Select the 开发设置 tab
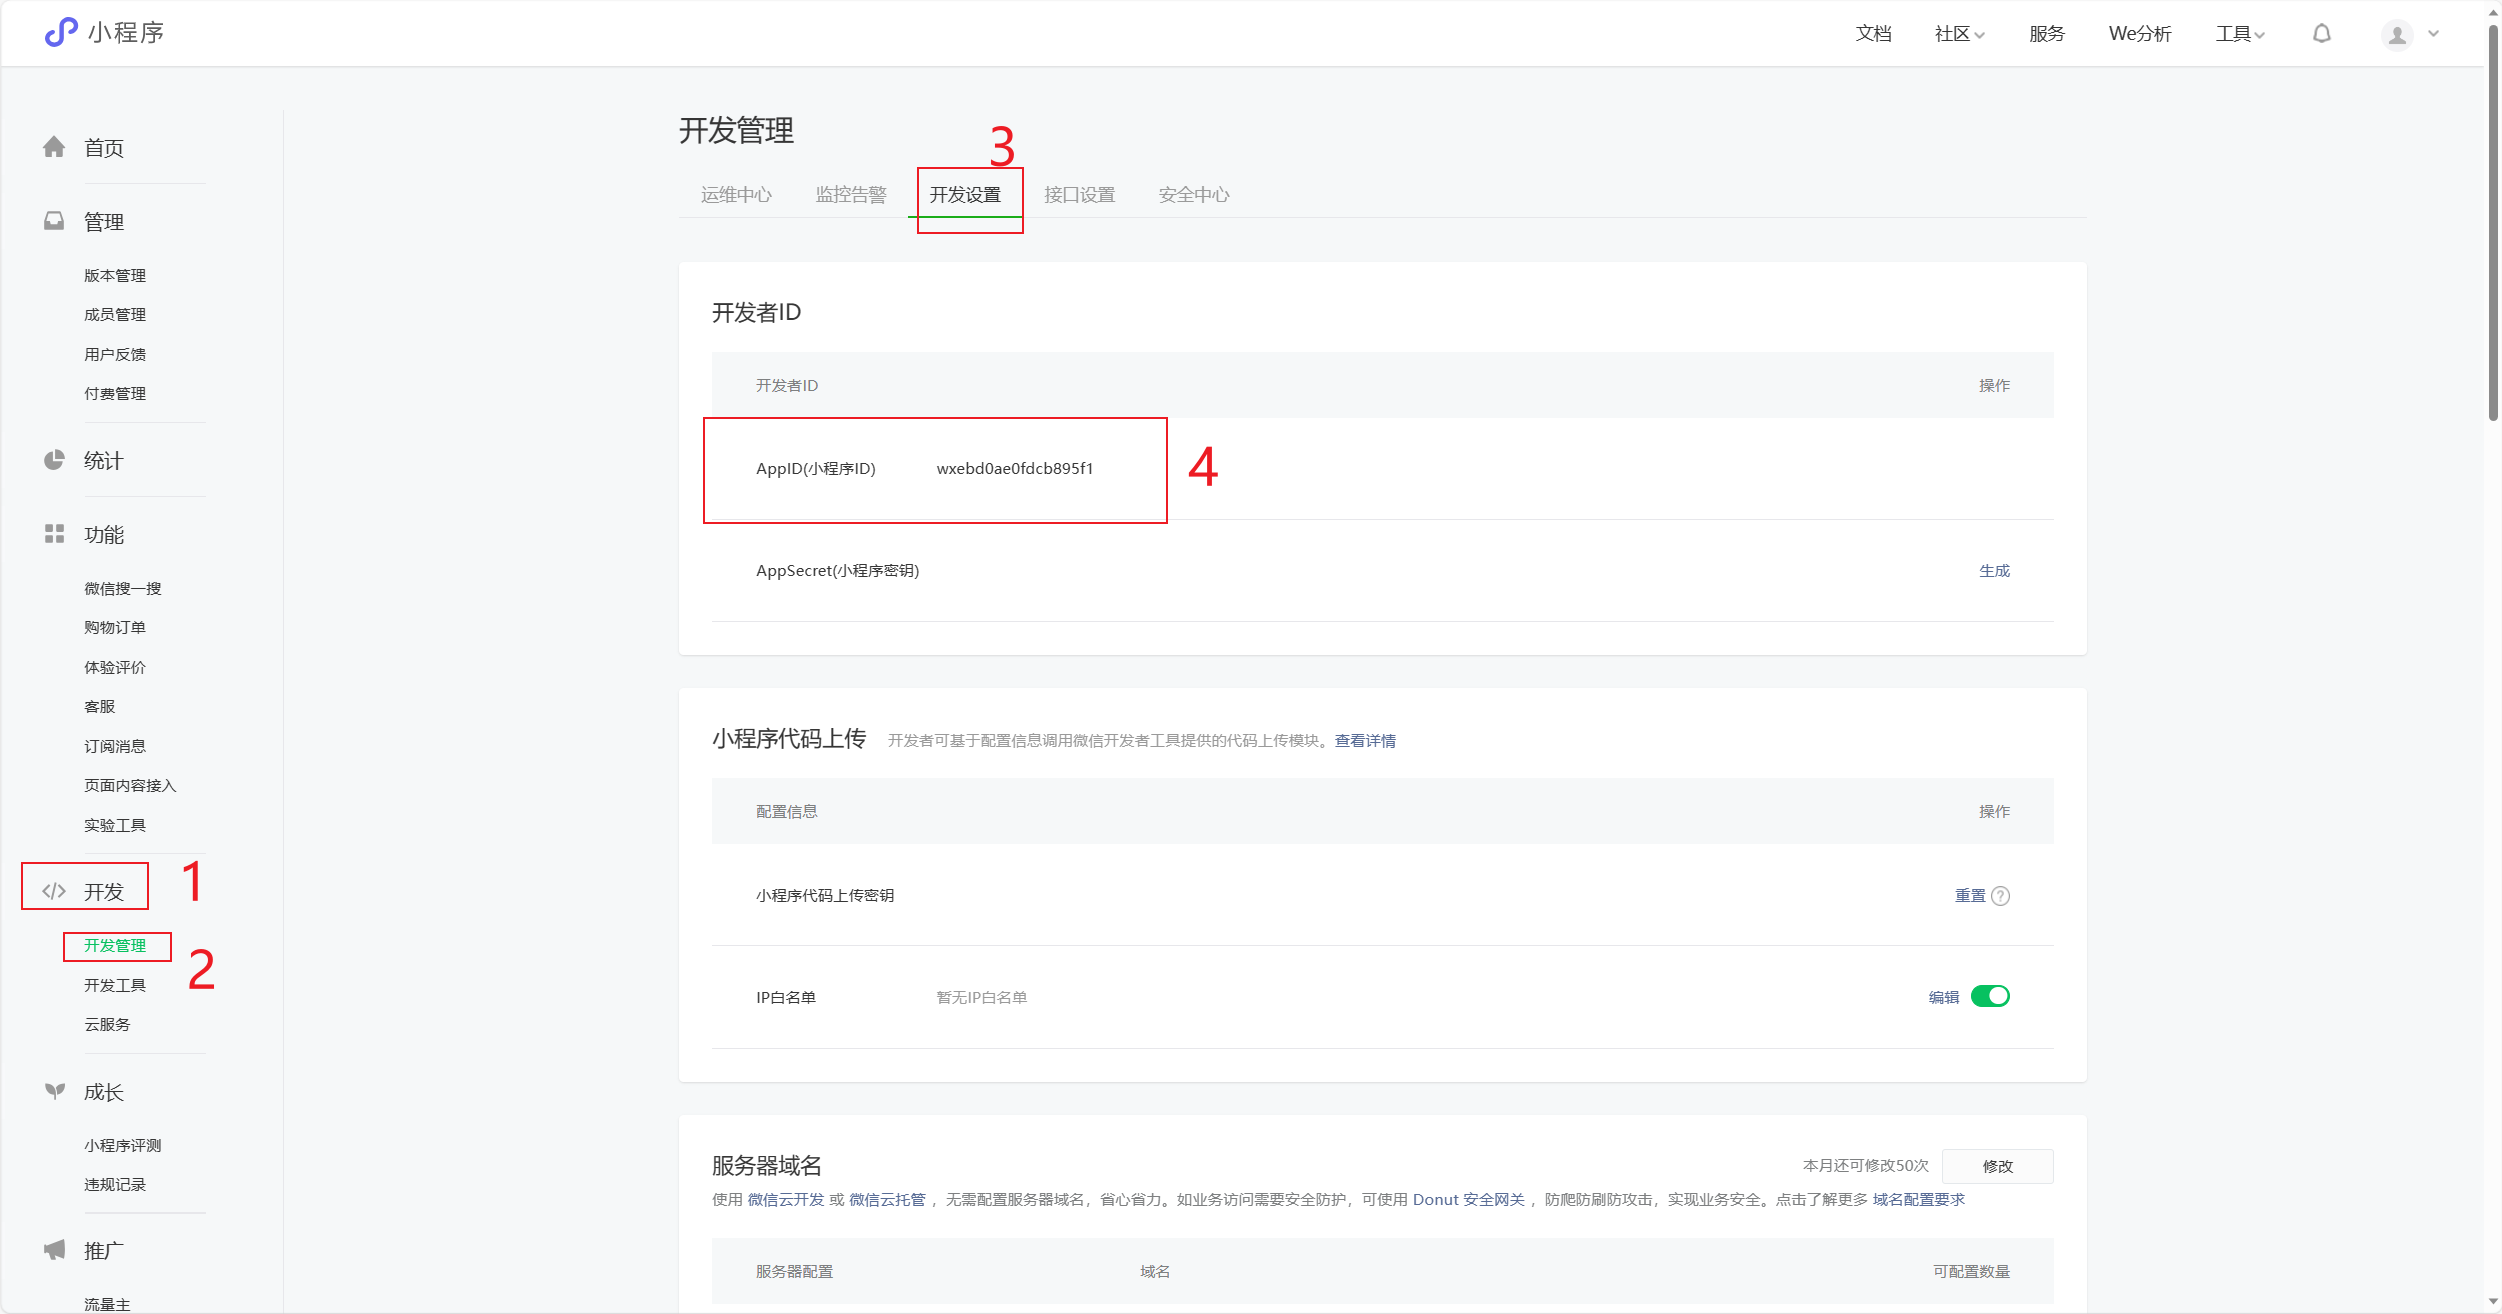This screenshot has width=2502, height=1314. click(x=965, y=195)
